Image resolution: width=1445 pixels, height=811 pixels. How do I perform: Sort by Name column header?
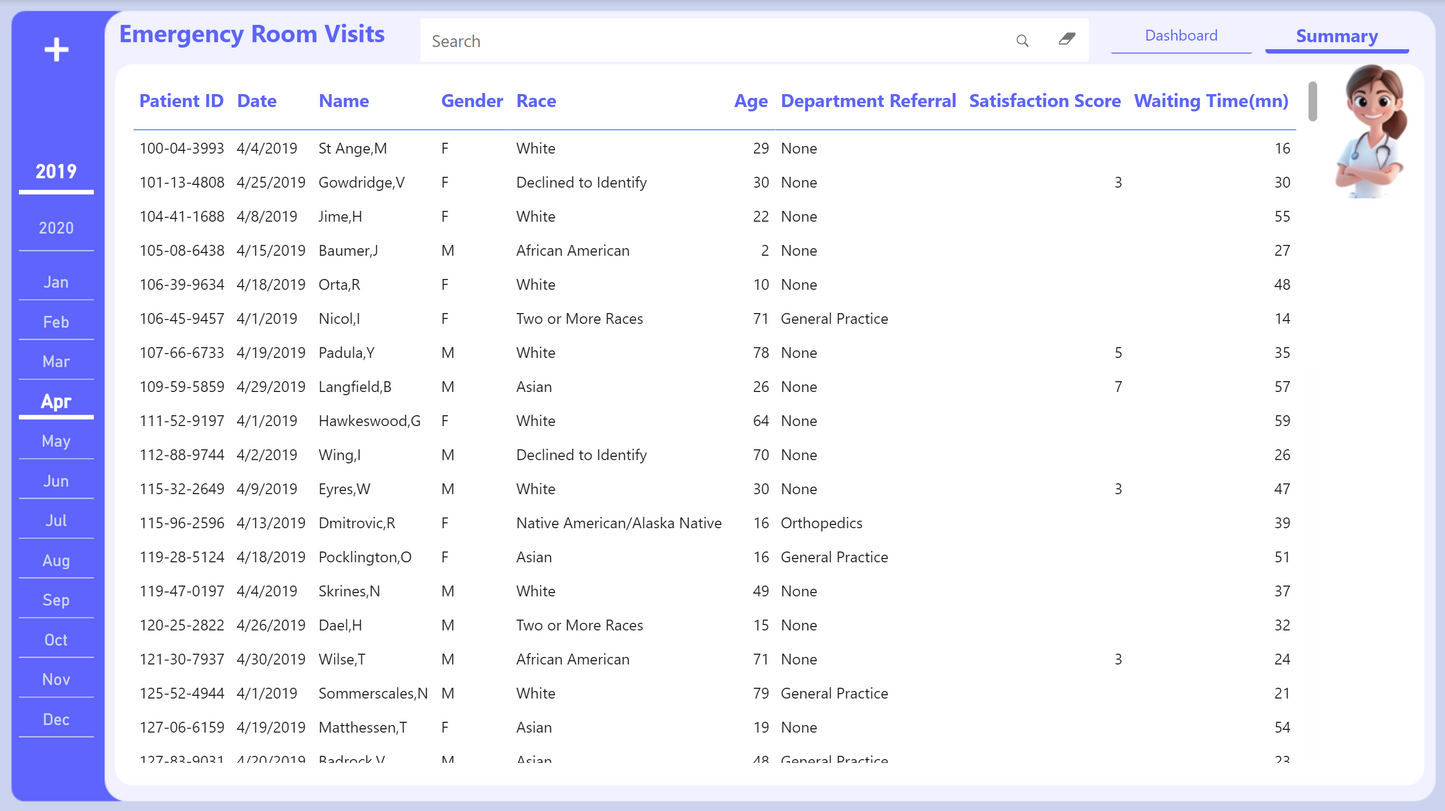pyautogui.click(x=344, y=101)
